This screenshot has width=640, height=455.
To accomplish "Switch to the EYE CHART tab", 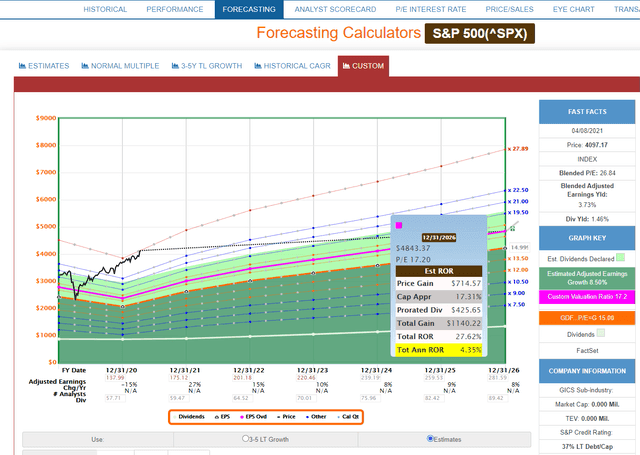I will pos(573,9).
